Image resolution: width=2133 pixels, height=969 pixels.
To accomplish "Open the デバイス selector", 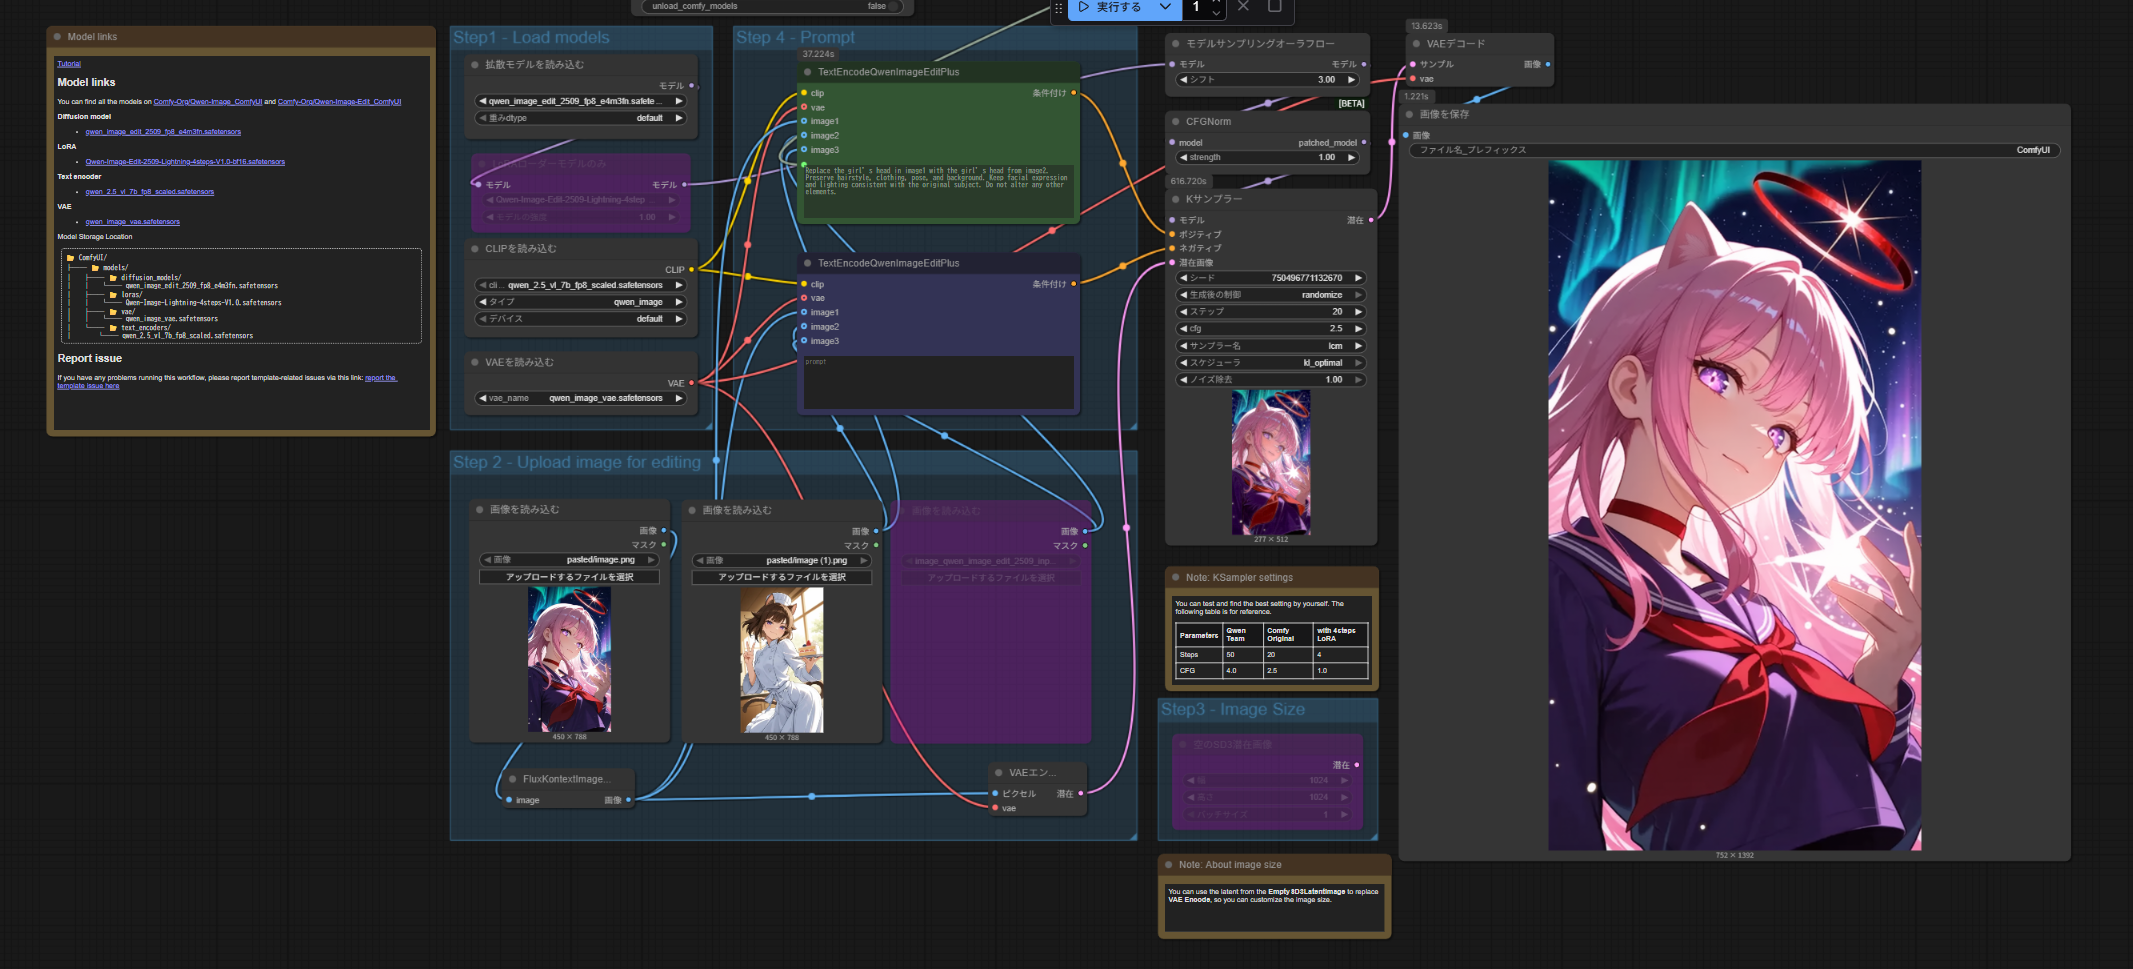I will [581, 319].
